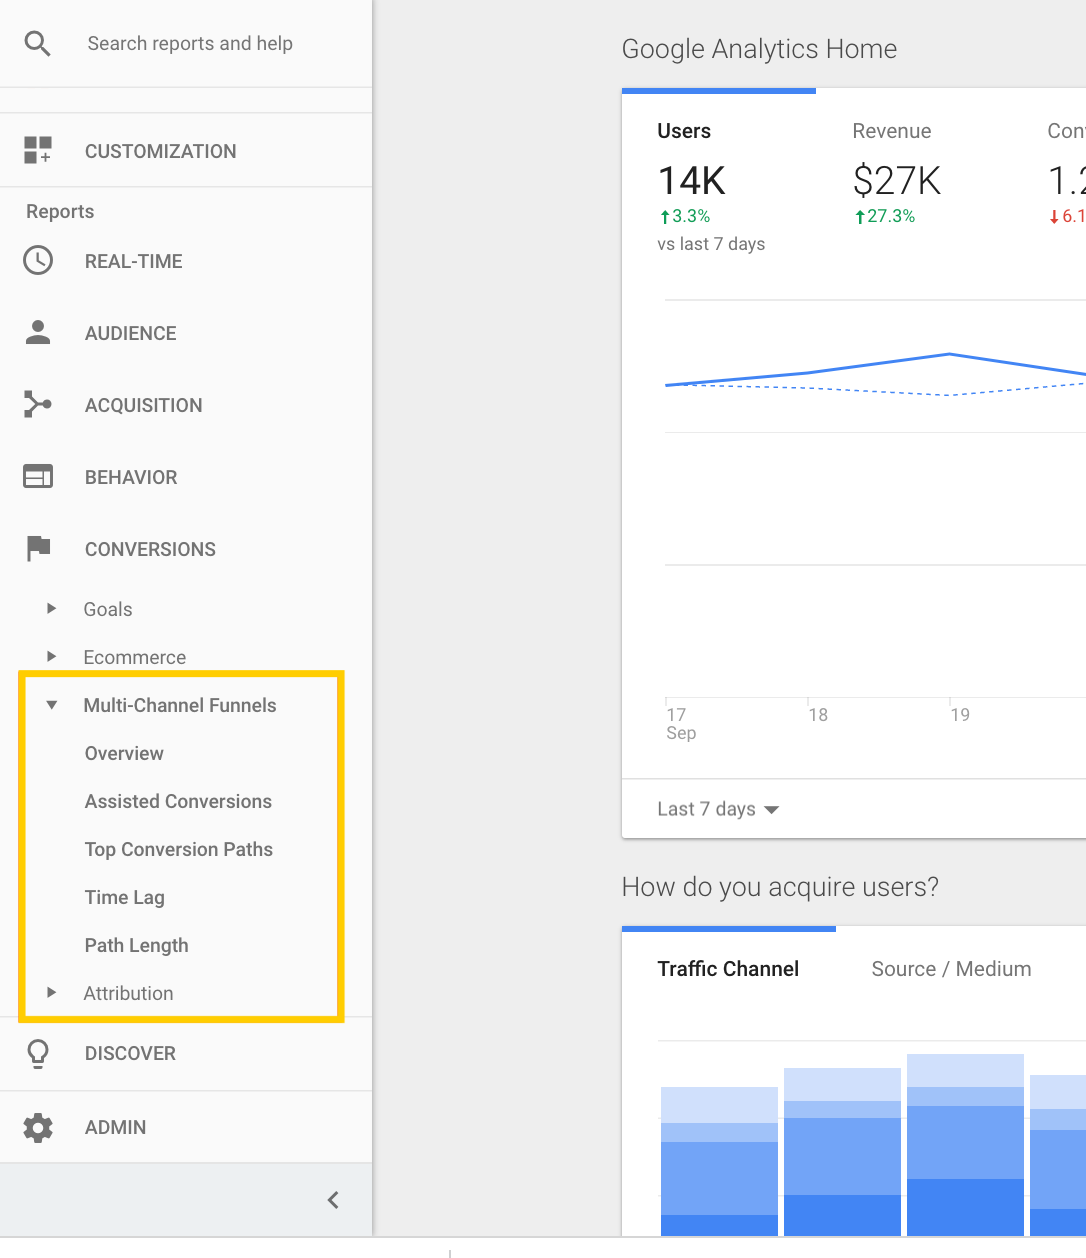
Task: Select the Users metric tab
Action: click(684, 131)
